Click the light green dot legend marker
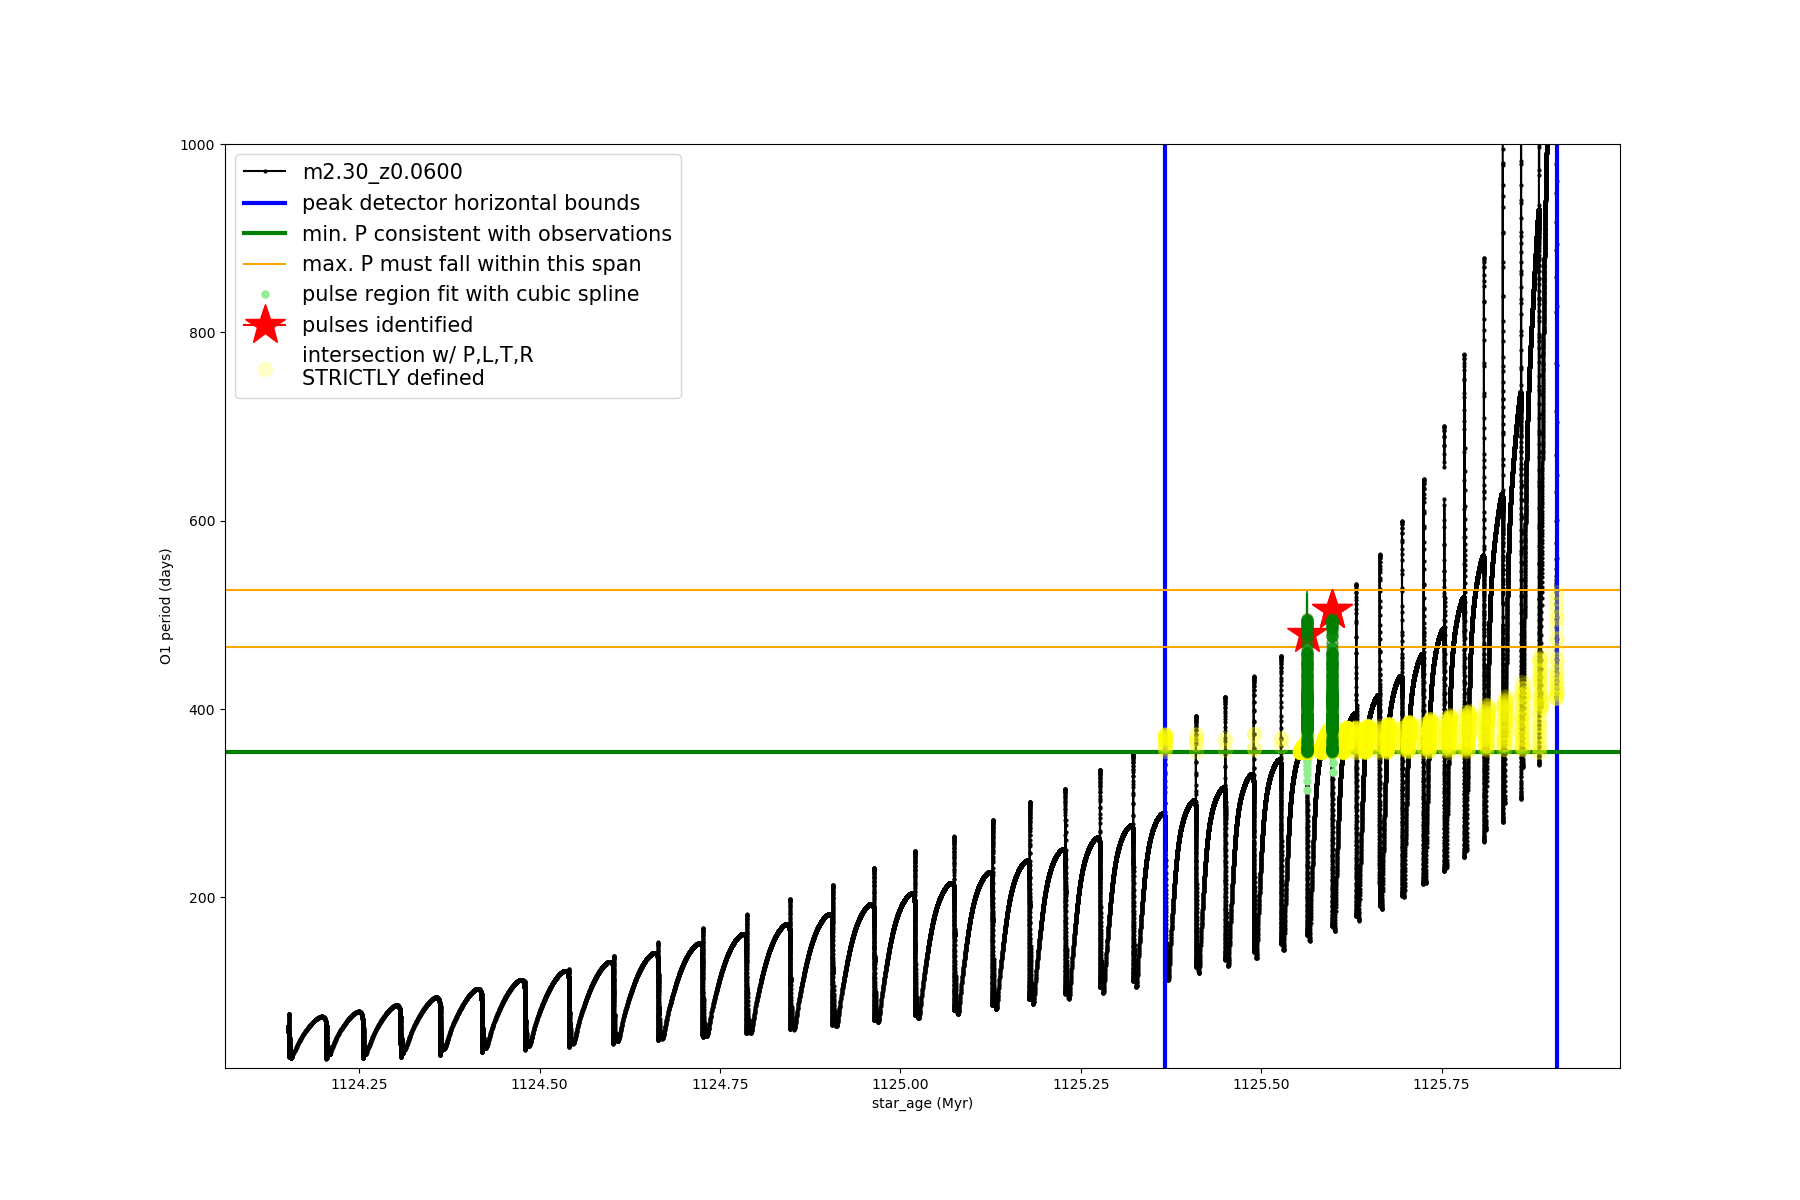The width and height of the screenshot is (1800, 1200). tap(265, 294)
